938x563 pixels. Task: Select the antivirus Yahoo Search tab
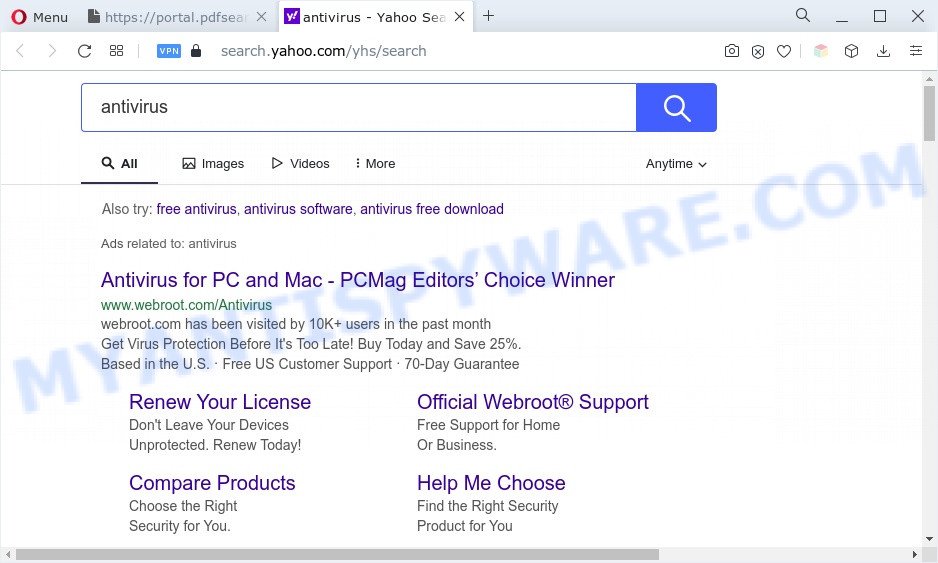click(365, 17)
